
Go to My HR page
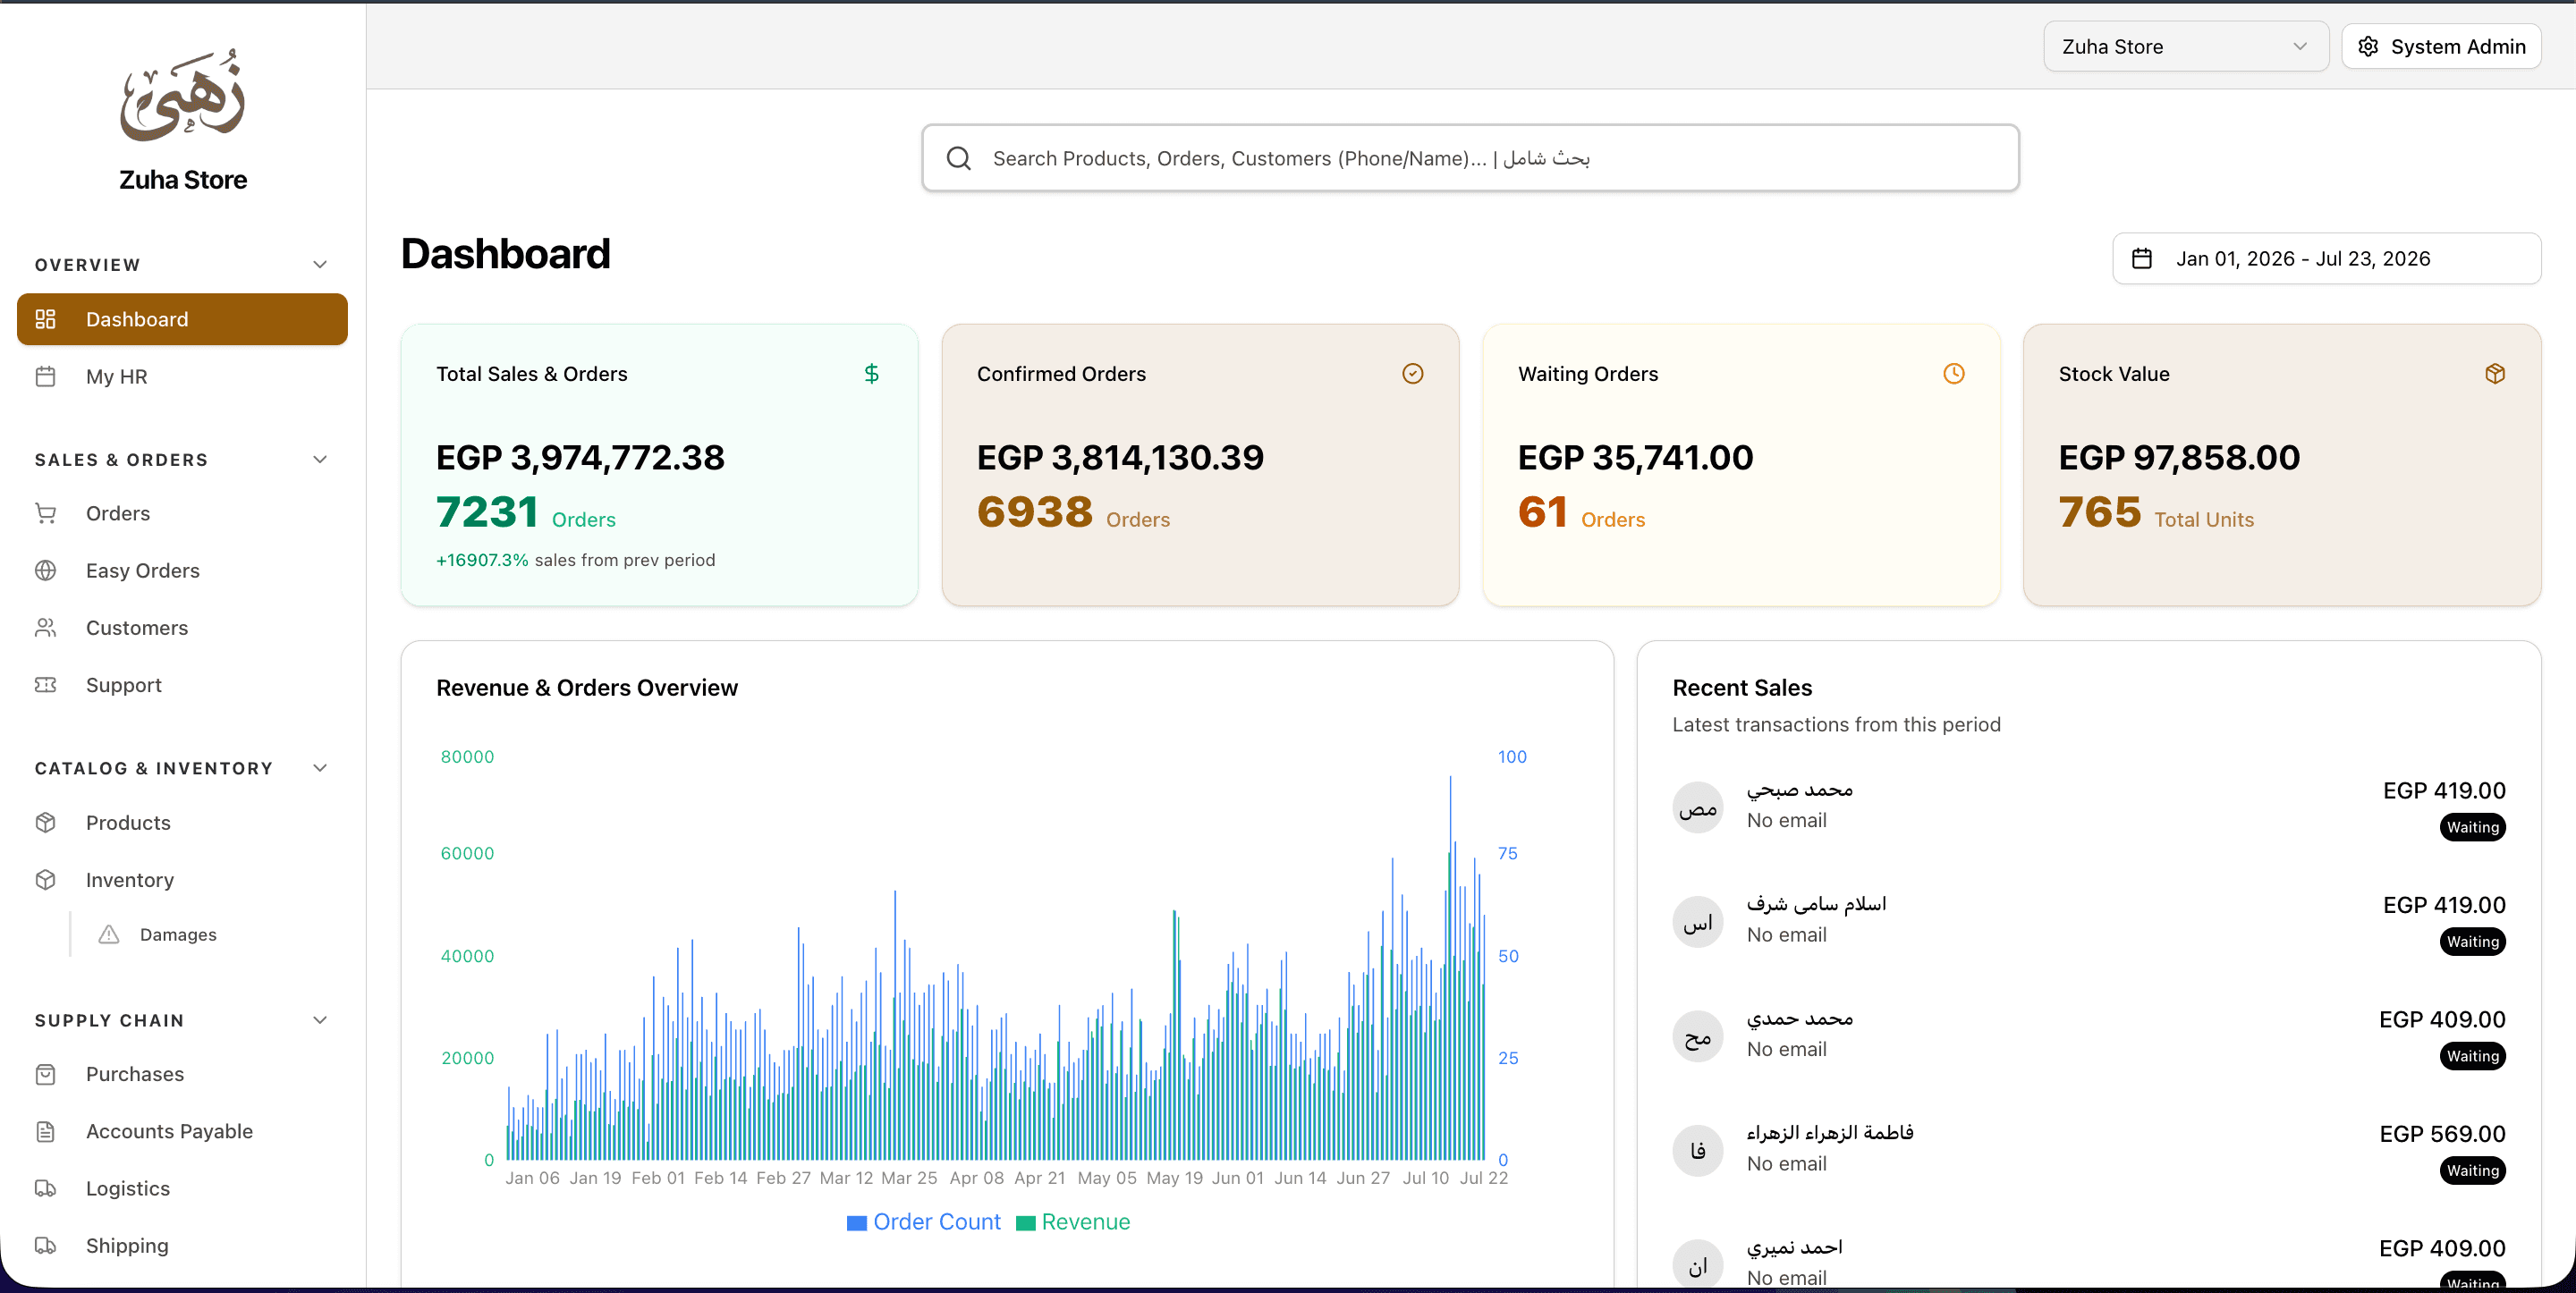[x=182, y=376]
